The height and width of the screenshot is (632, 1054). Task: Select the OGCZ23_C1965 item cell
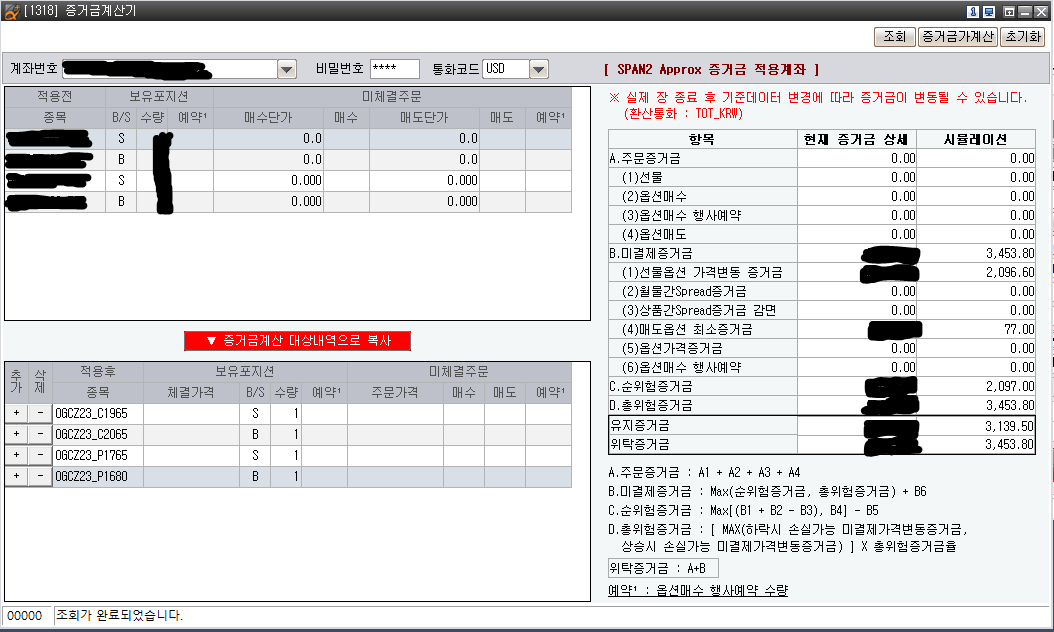pyautogui.click(x=98, y=414)
